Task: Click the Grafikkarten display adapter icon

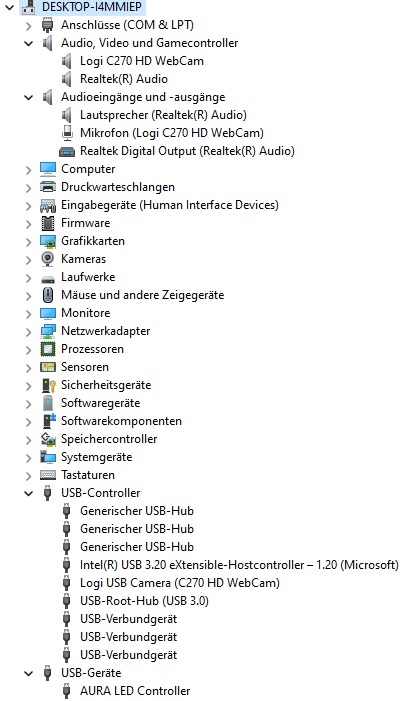Action: click(47, 241)
